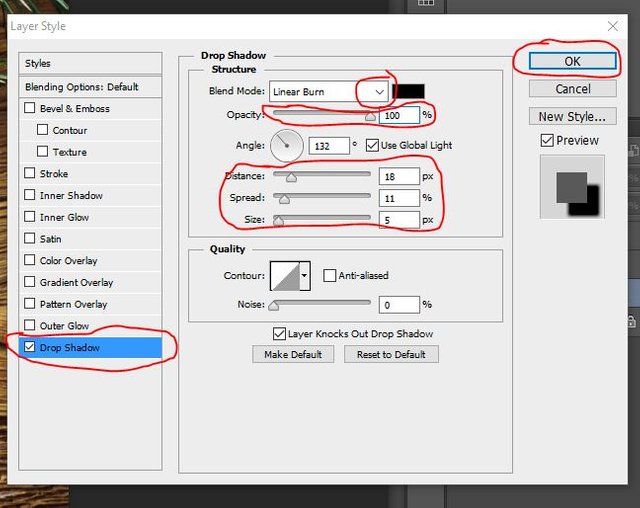640x508 pixels.
Task: Click the Distance slider handle
Action: [291, 177]
